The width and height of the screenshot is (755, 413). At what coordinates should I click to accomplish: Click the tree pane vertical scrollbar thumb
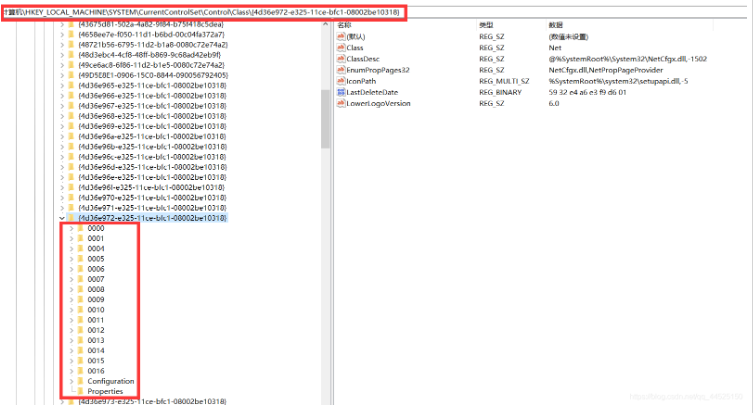coord(325,119)
